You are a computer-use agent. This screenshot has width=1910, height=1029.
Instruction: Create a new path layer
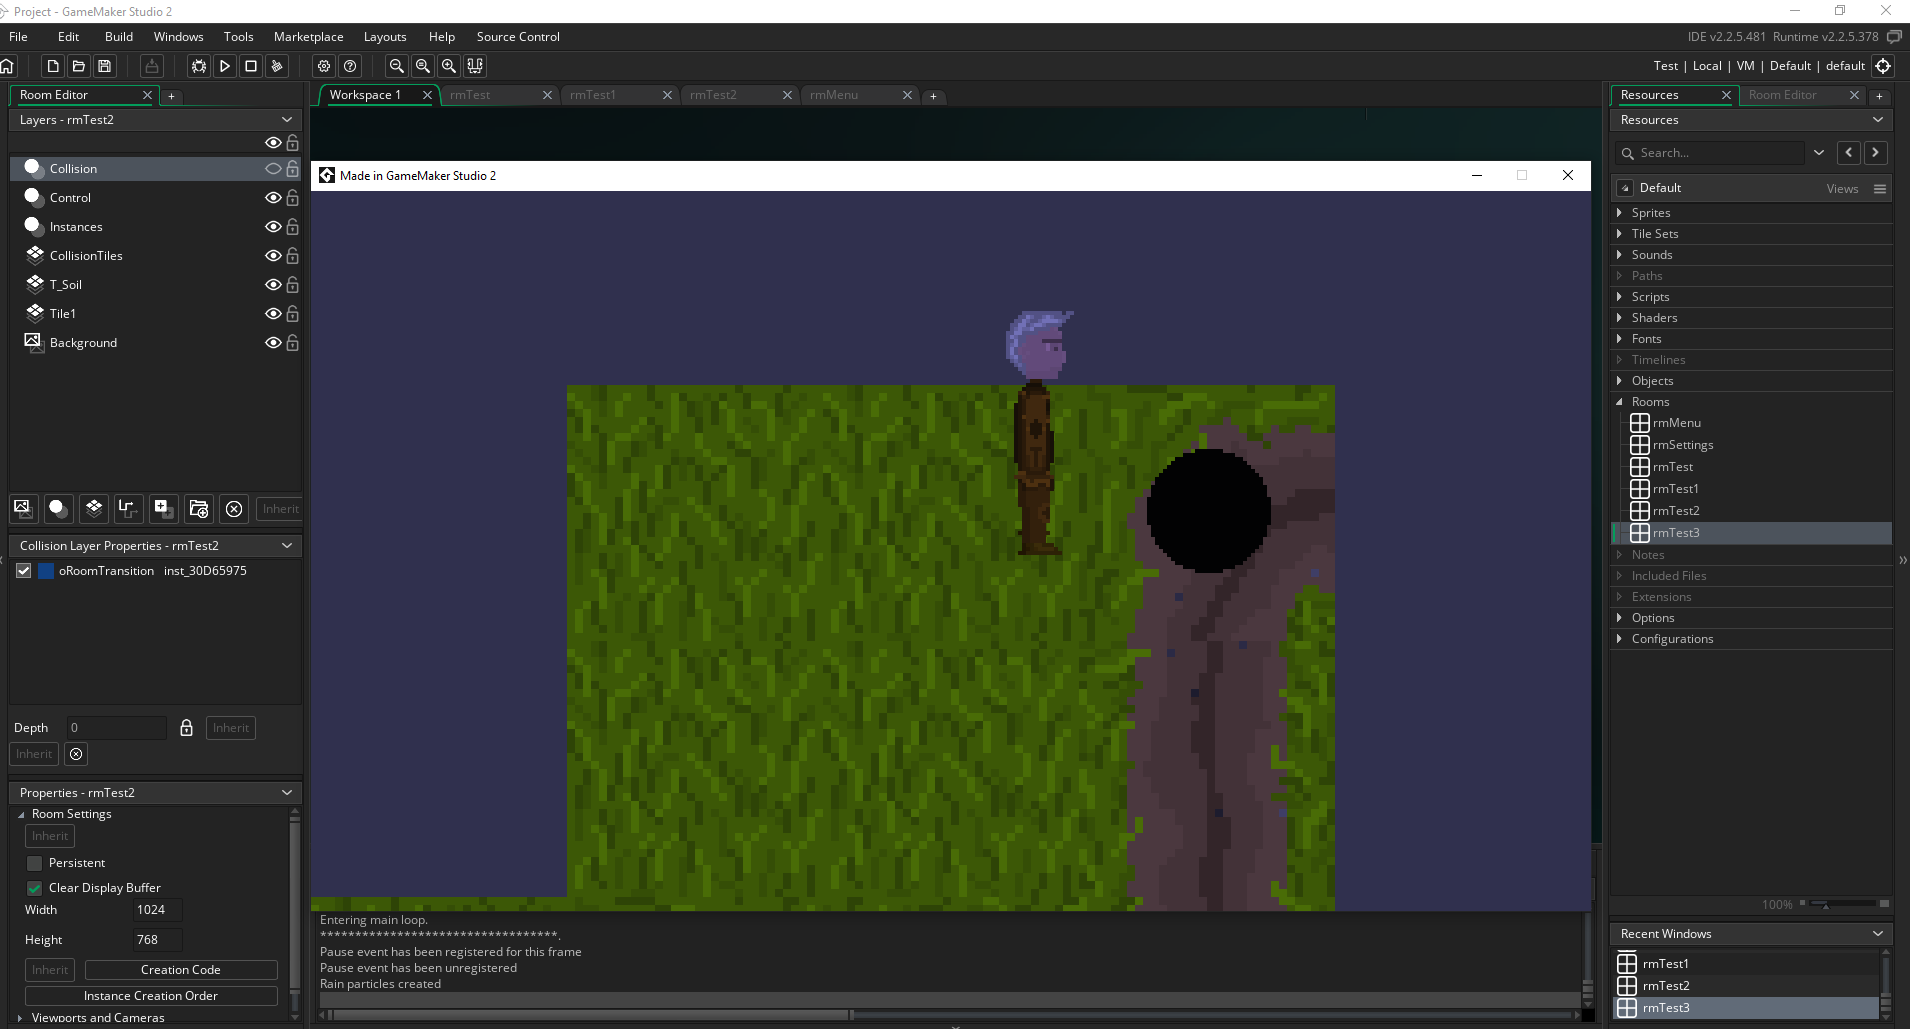[x=127, y=508]
